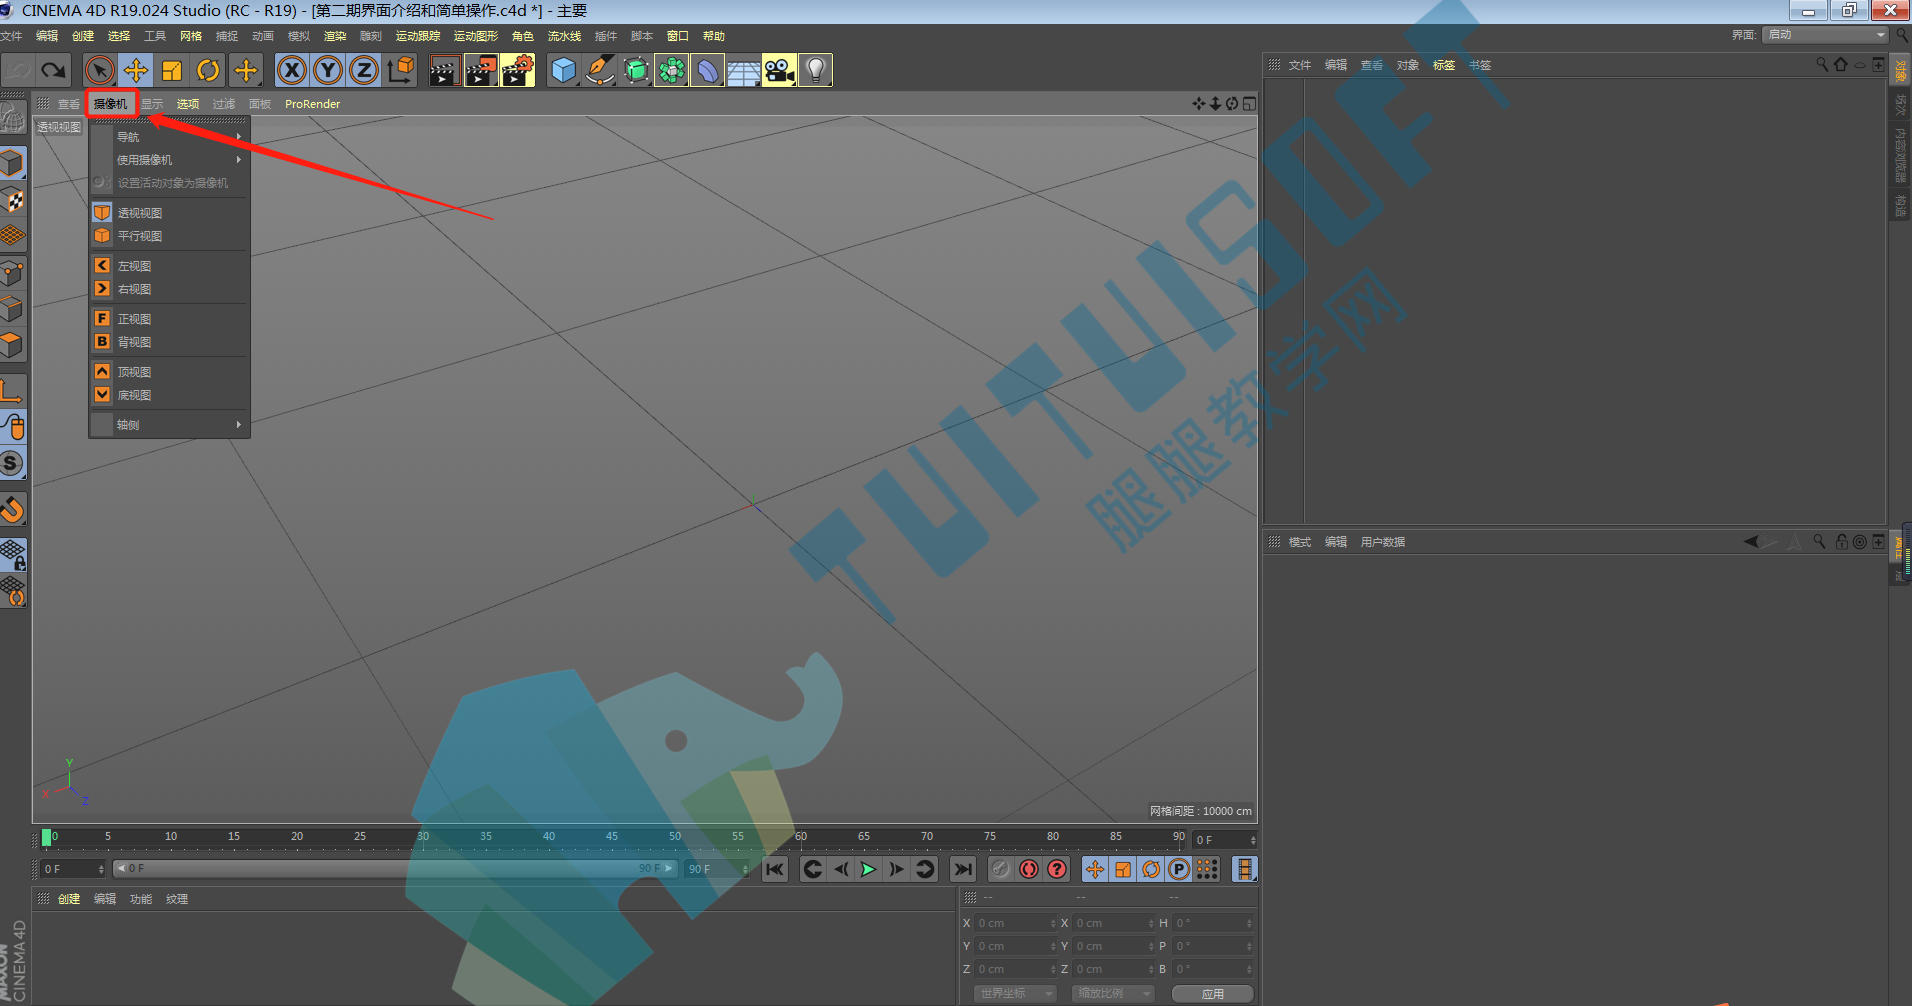The width and height of the screenshot is (1912, 1006).
Task: Expand the 使用摄像机 submenu
Action: 170,160
